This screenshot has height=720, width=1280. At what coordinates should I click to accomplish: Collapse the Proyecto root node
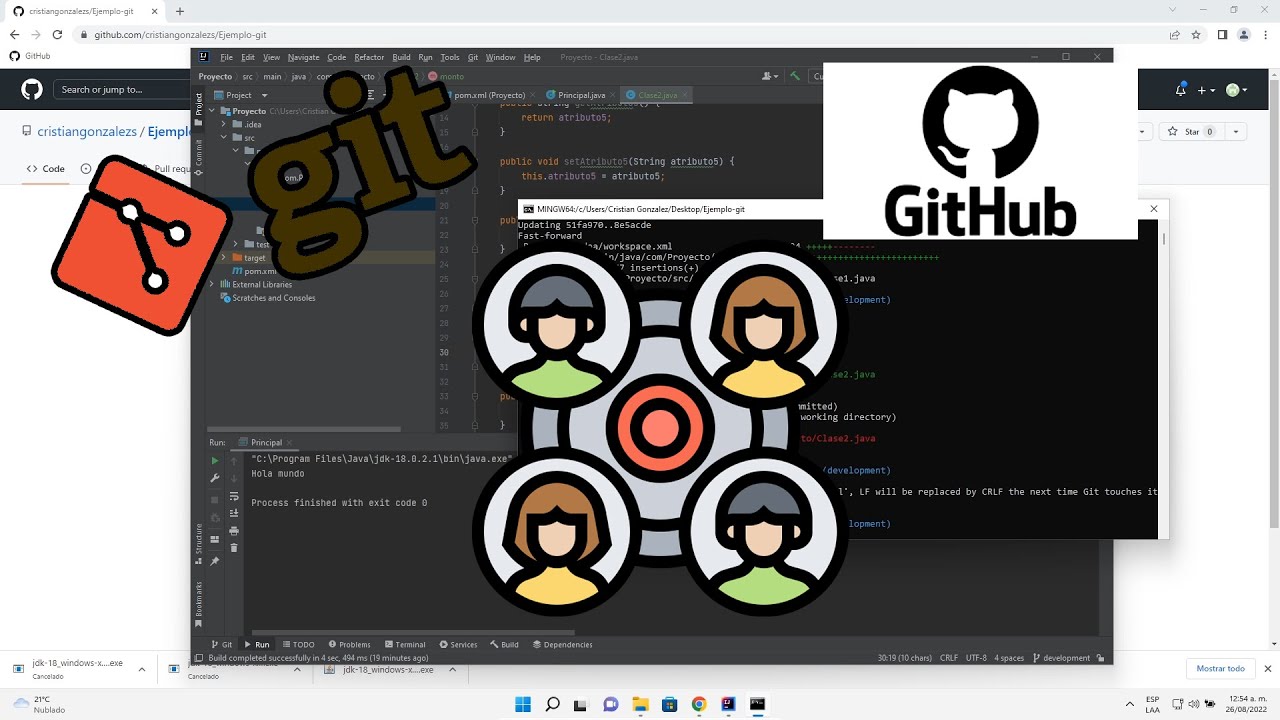click(x=212, y=111)
